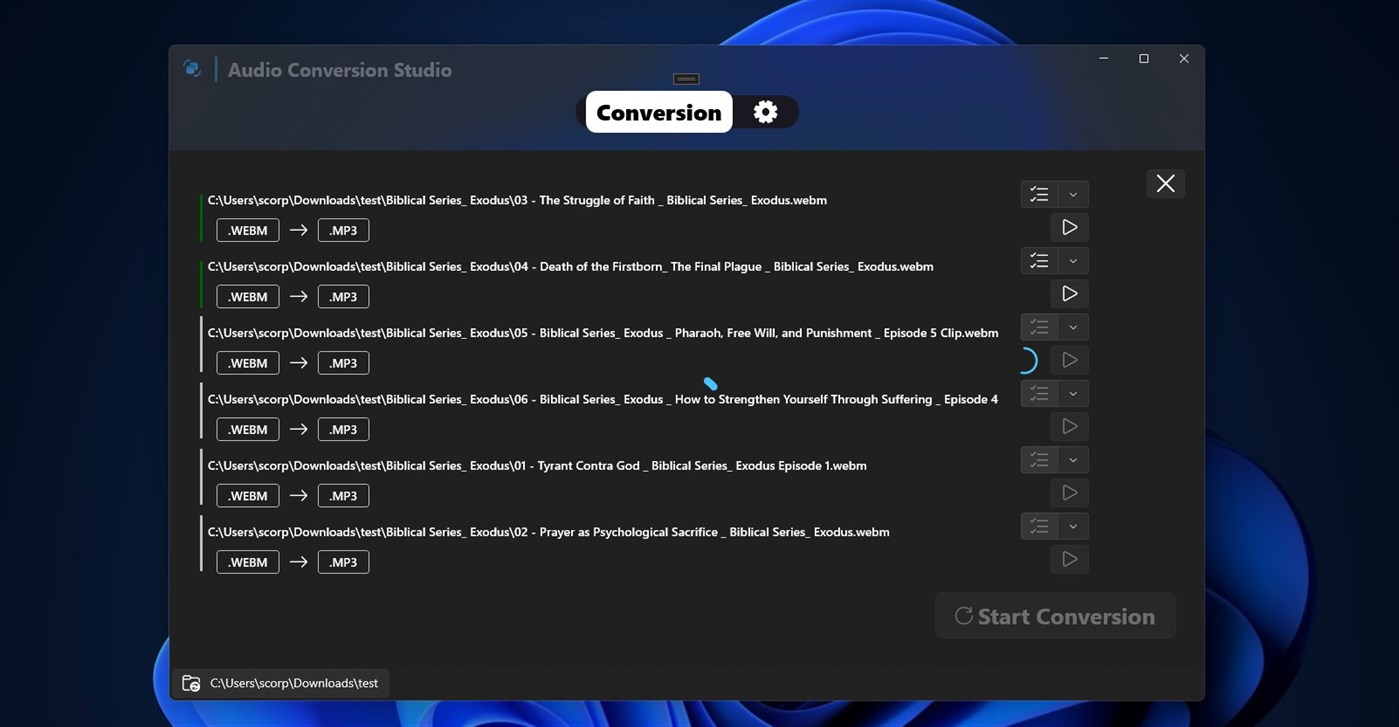Select the settings gear next to Conversion tab
Image resolution: width=1399 pixels, height=727 pixels.
(x=765, y=111)
